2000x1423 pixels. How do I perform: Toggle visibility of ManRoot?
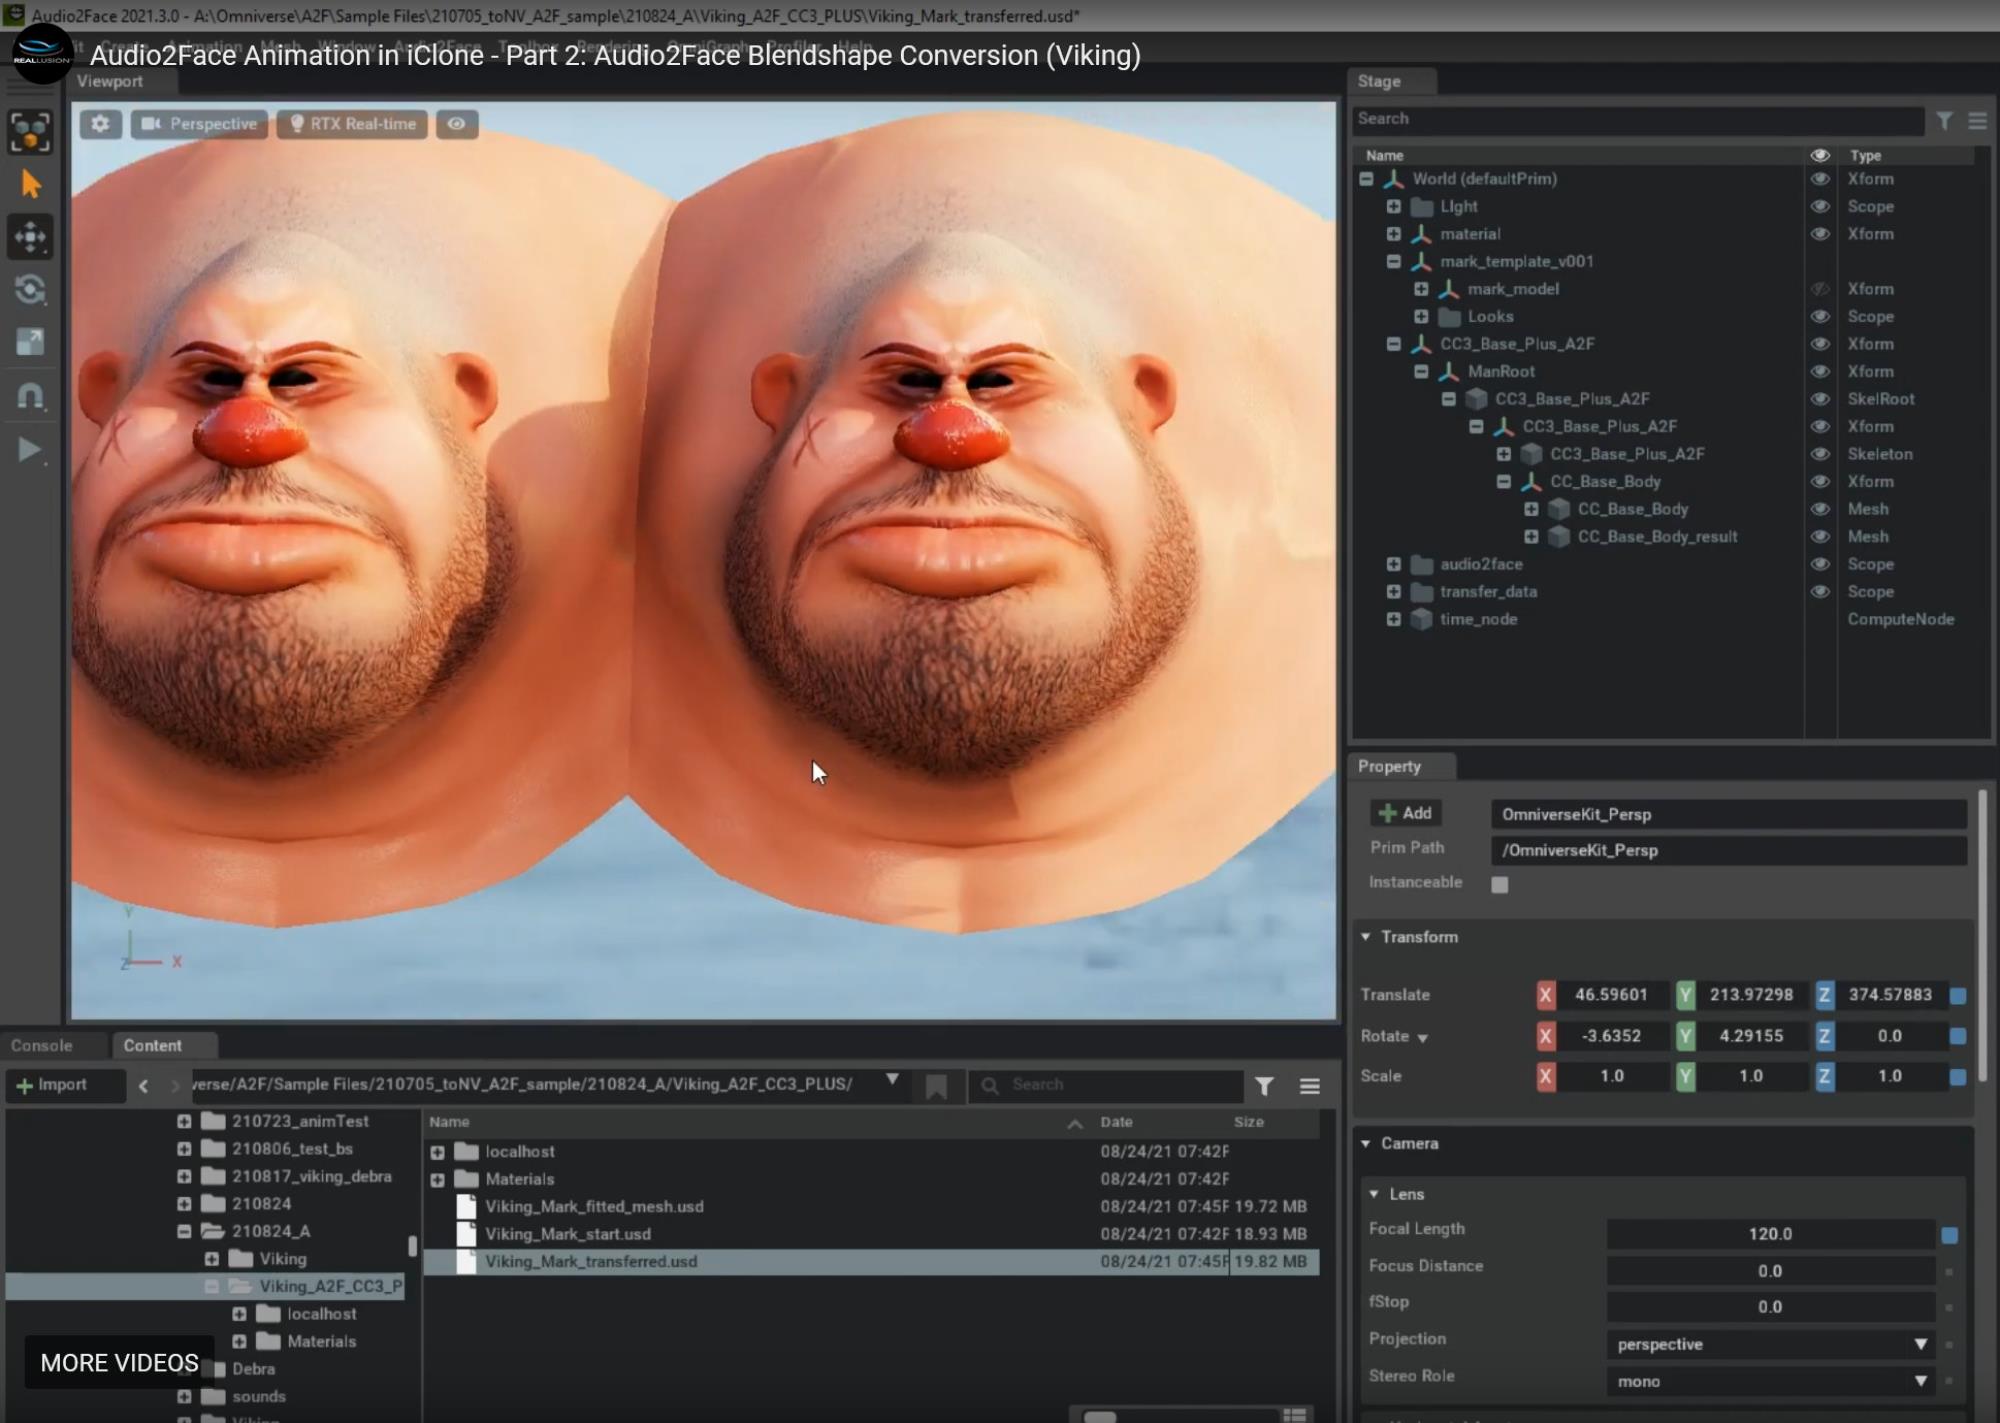(x=1820, y=371)
